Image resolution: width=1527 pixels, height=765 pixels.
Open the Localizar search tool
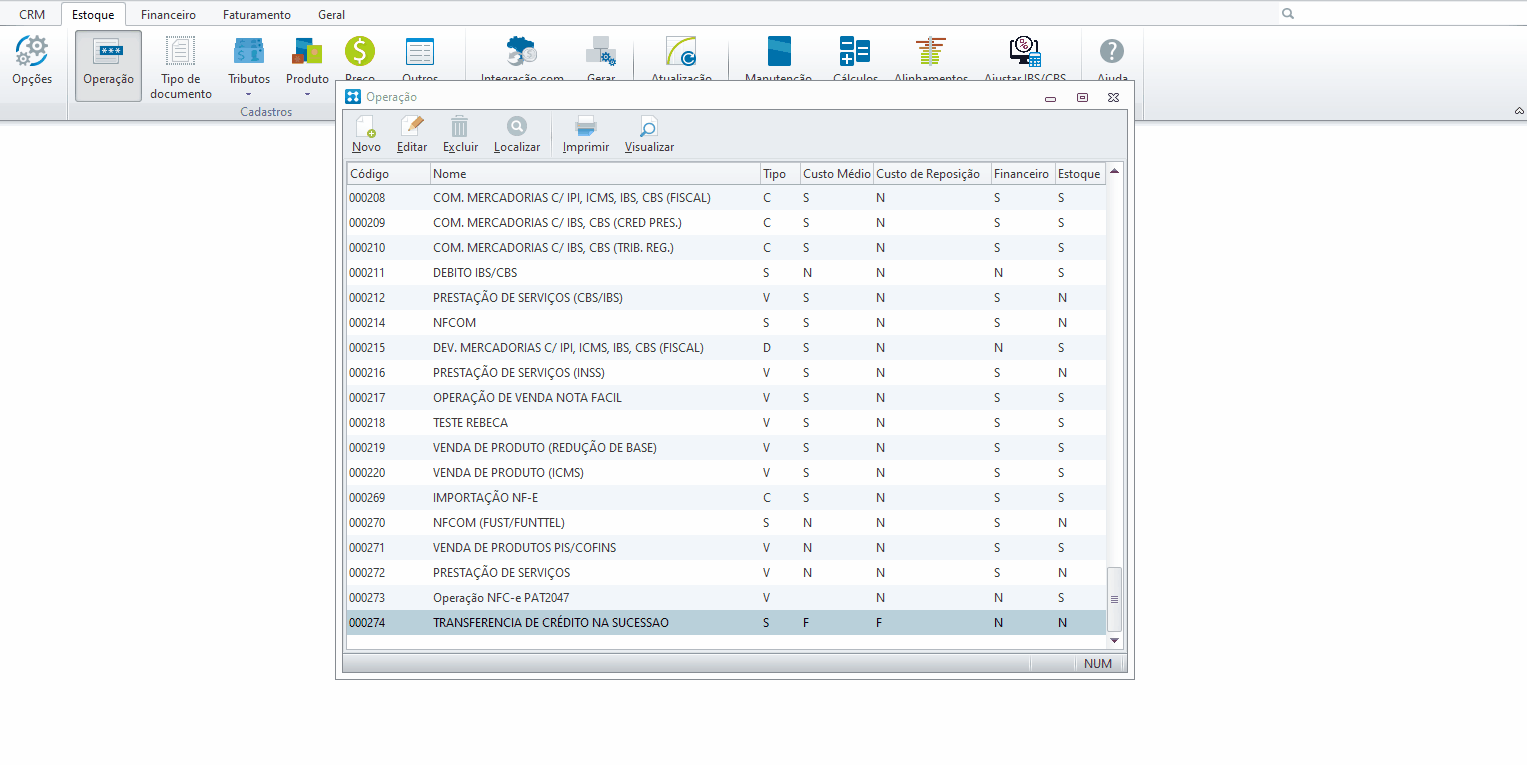(517, 126)
